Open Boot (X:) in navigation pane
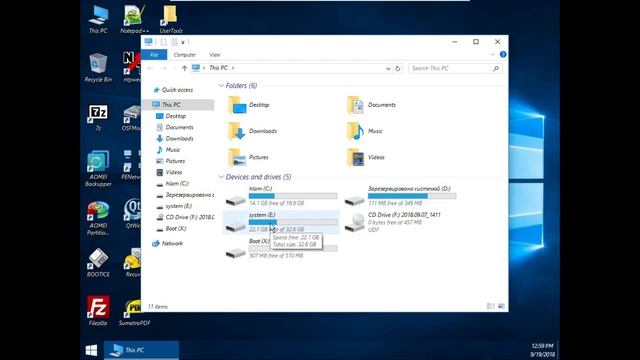This screenshot has width=640, height=360. (x=176, y=229)
